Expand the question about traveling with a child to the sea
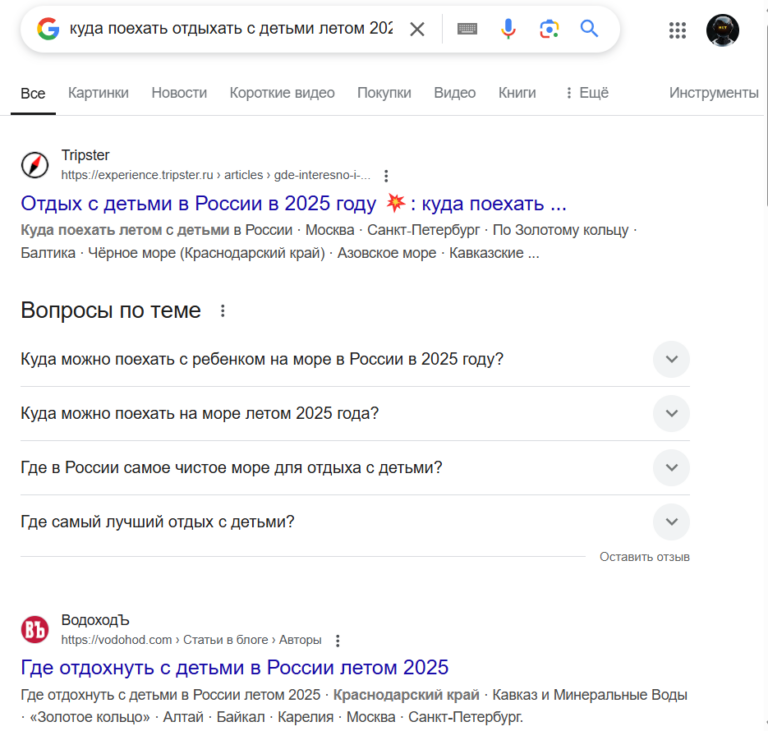 pyautogui.click(x=671, y=359)
